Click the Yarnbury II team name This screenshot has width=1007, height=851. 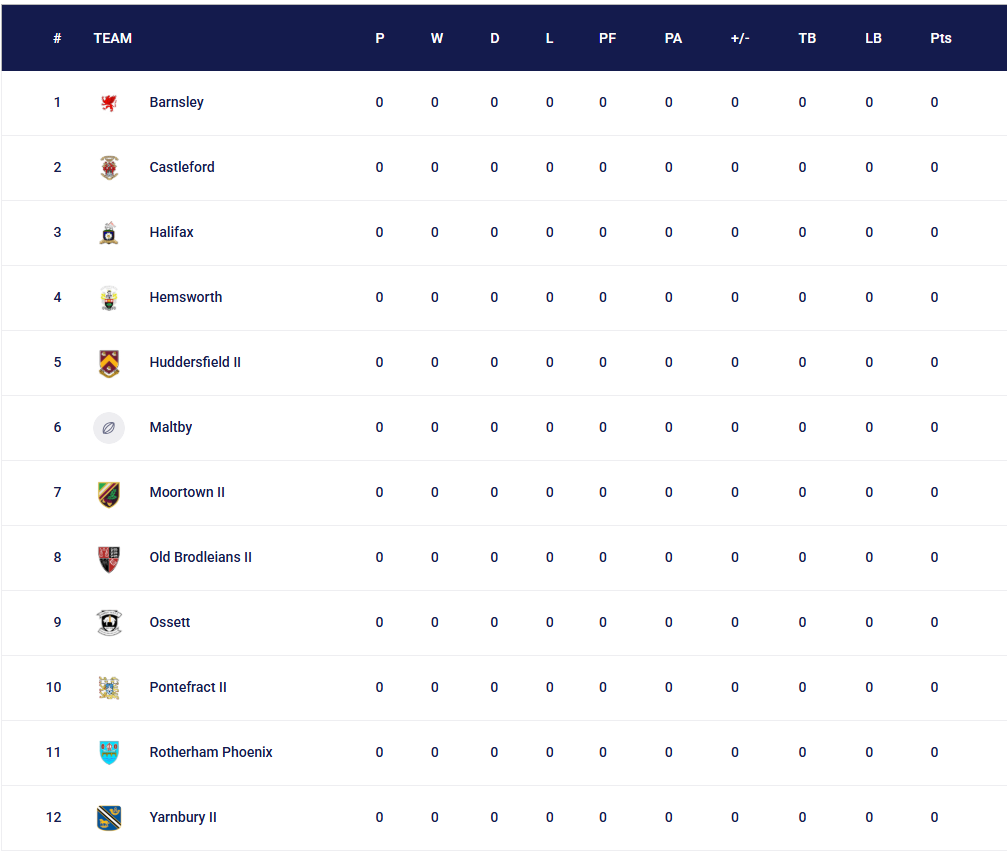(x=183, y=817)
